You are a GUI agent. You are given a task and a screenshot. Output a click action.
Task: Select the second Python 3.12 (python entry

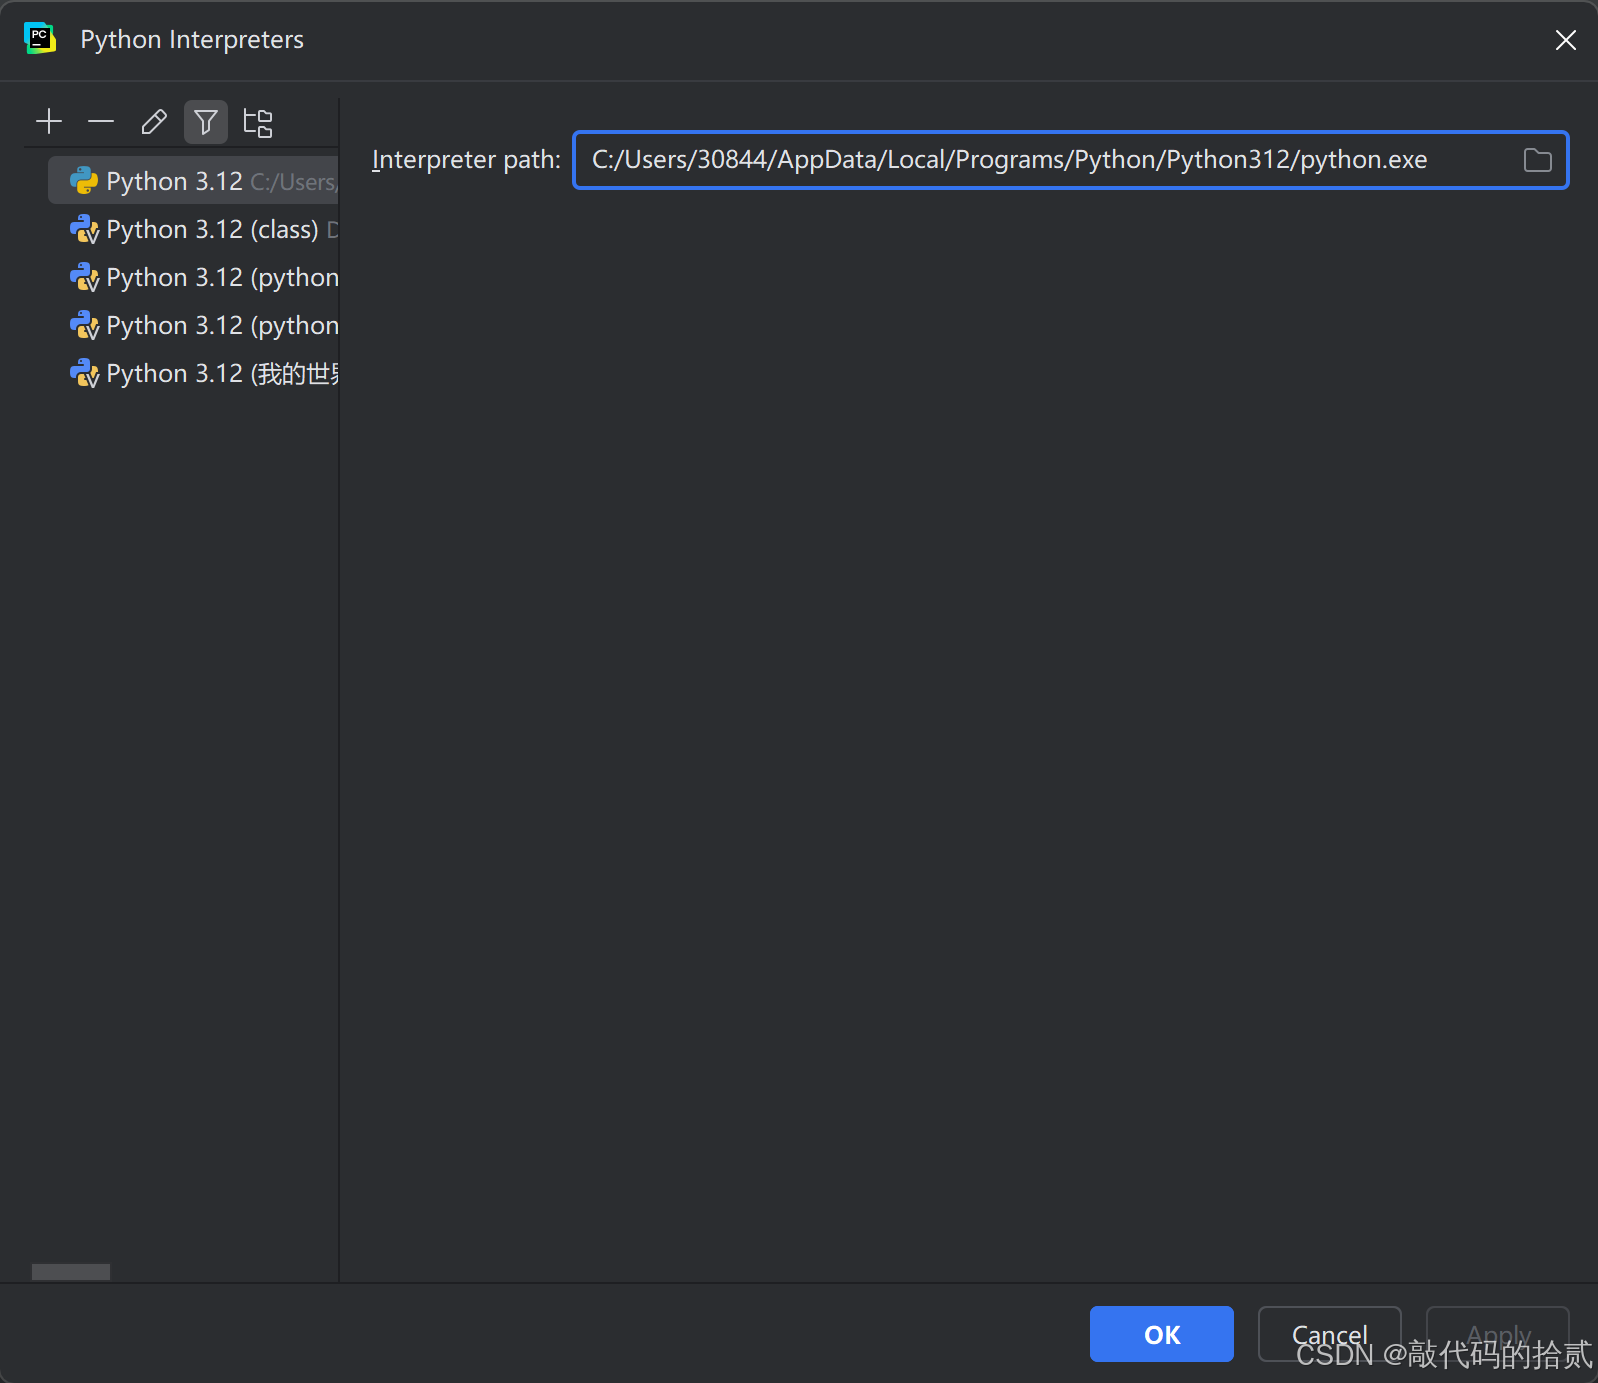(x=194, y=325)
